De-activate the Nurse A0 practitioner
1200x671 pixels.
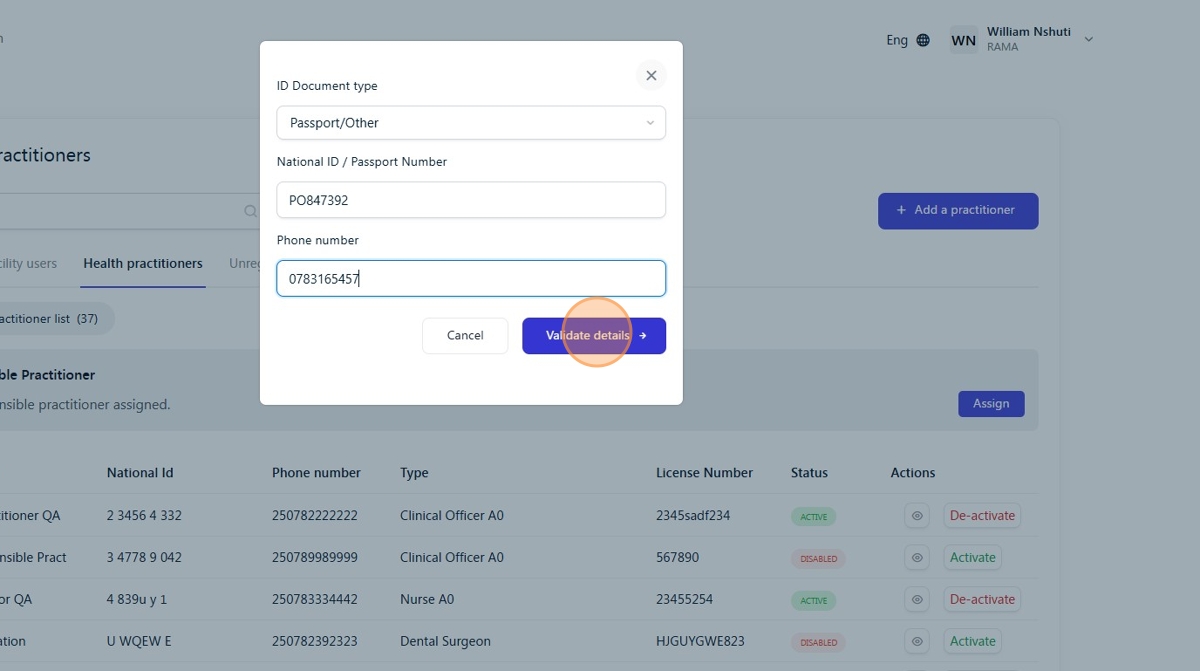pyautogui.click(x=982, y=600)
